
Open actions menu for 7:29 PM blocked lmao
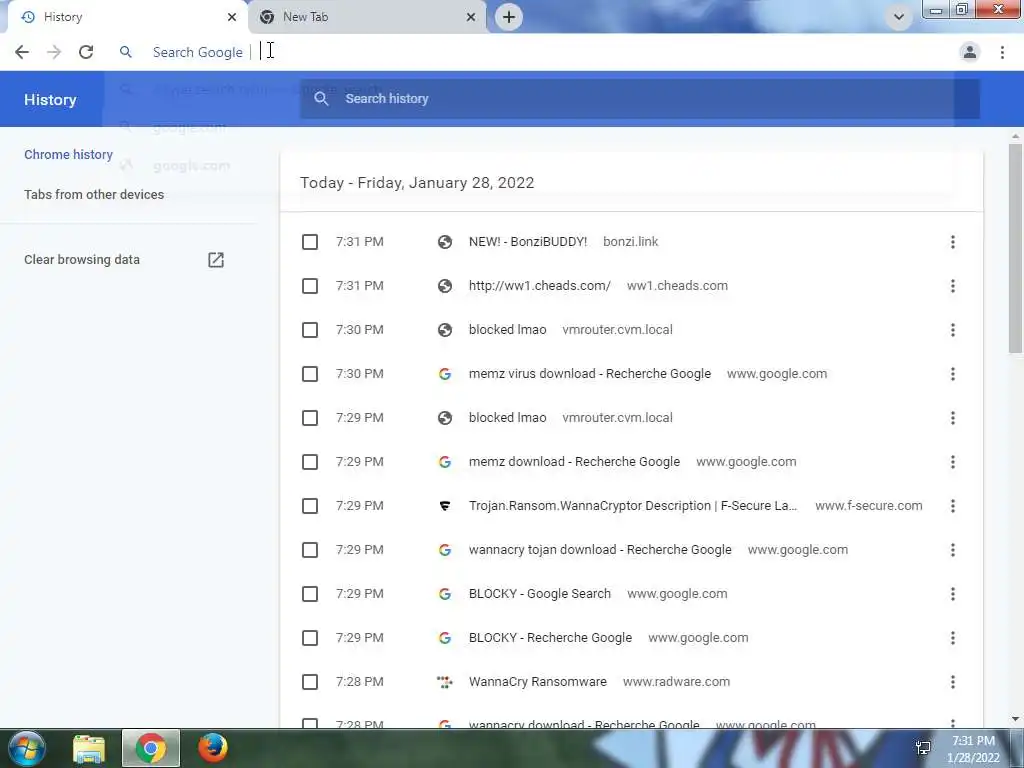point(953,418)
